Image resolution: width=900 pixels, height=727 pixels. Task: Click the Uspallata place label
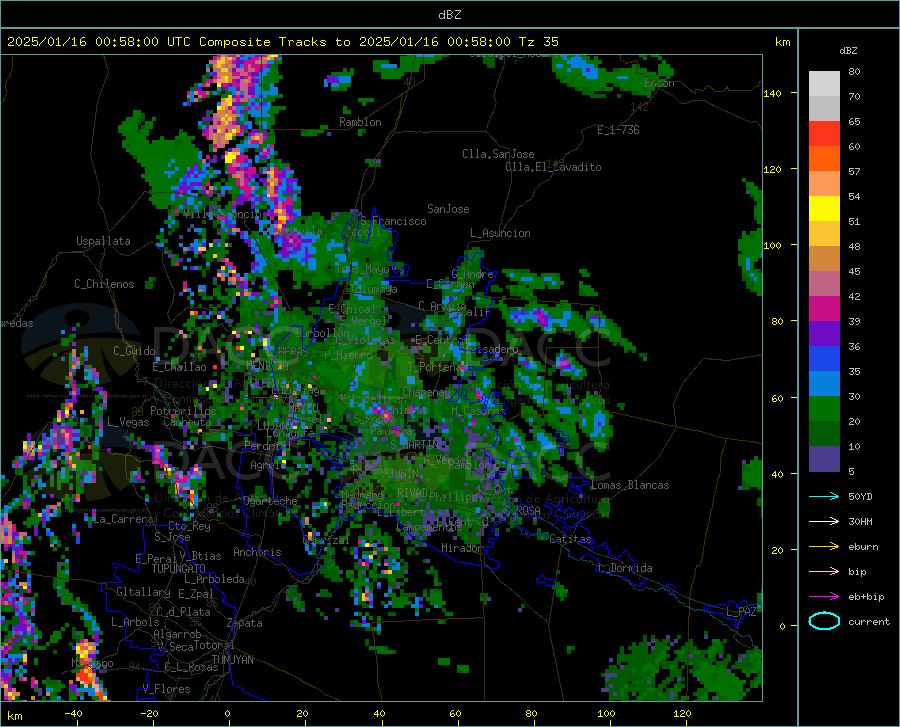(103, 241)
